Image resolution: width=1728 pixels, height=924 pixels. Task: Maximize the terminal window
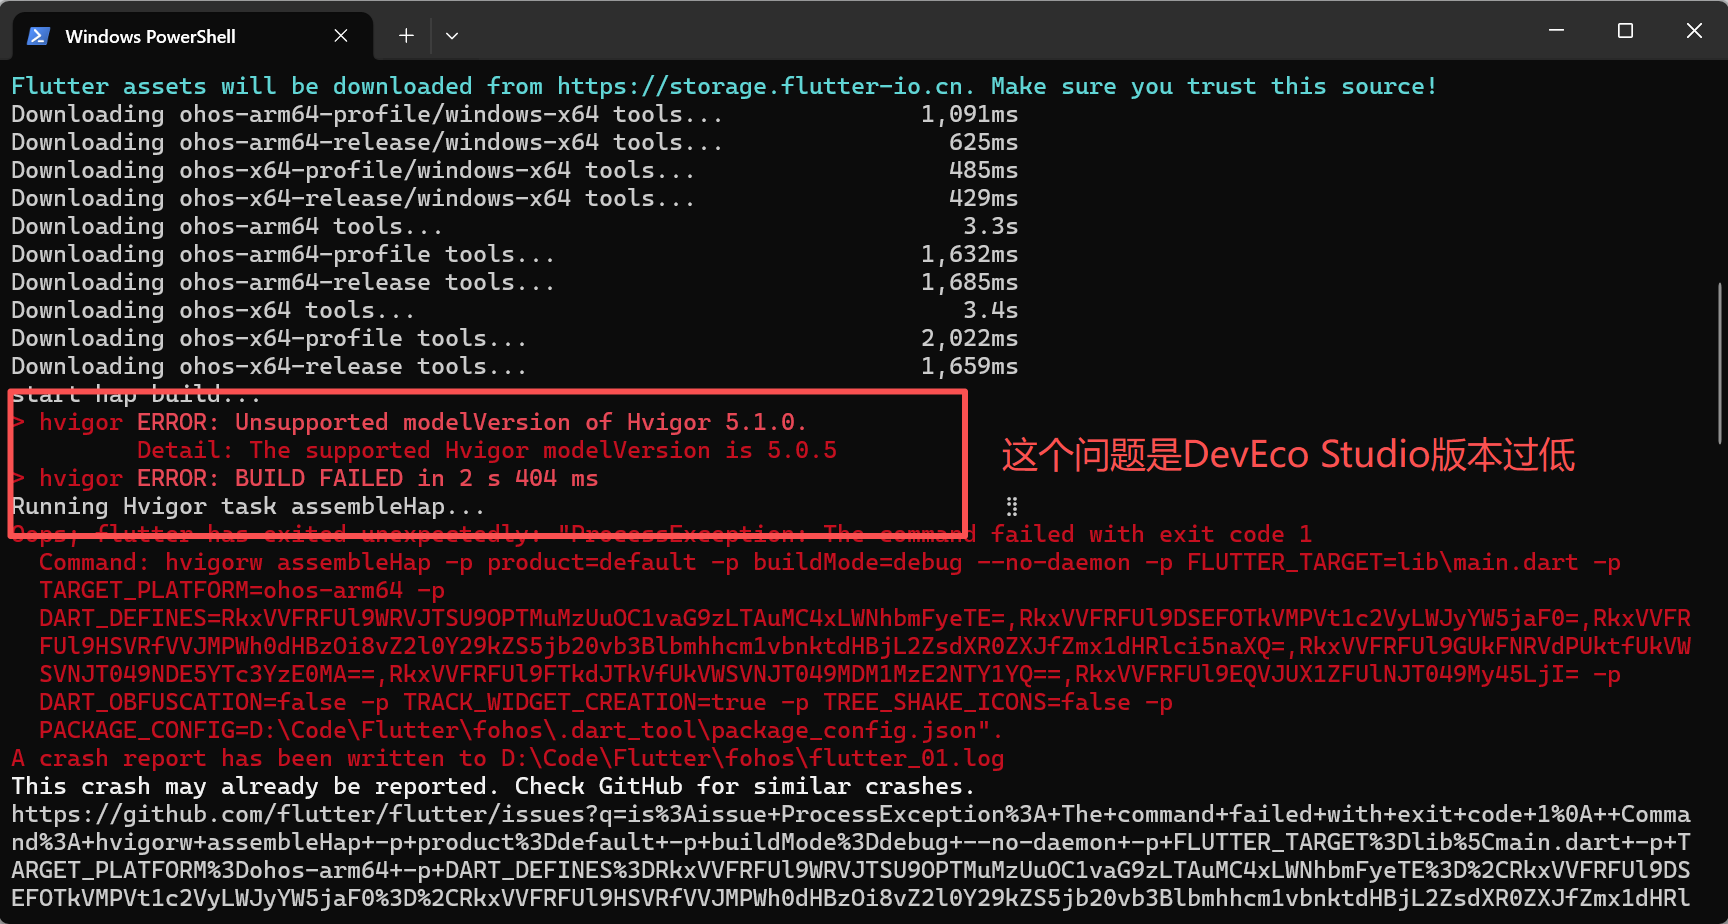pos(1625,31)
